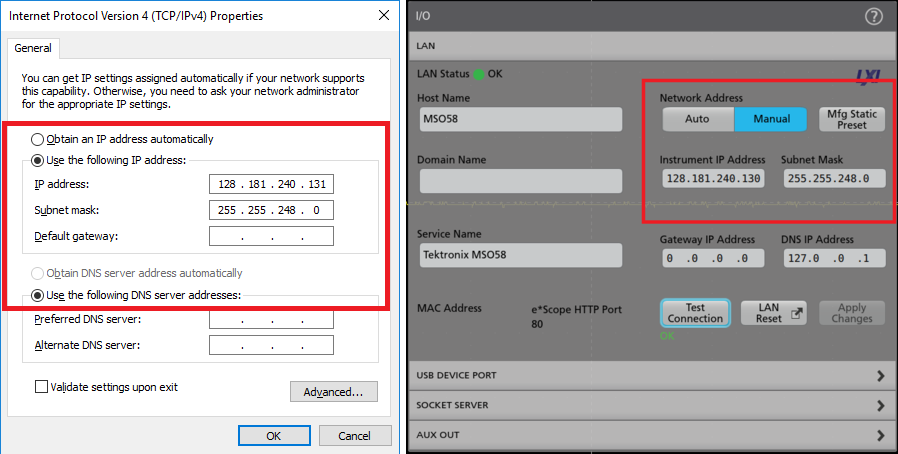Image resolution: width=898 pixels, height=454 pixels.
Task: Click the Advanced button
Action: [x=333, y=392]
